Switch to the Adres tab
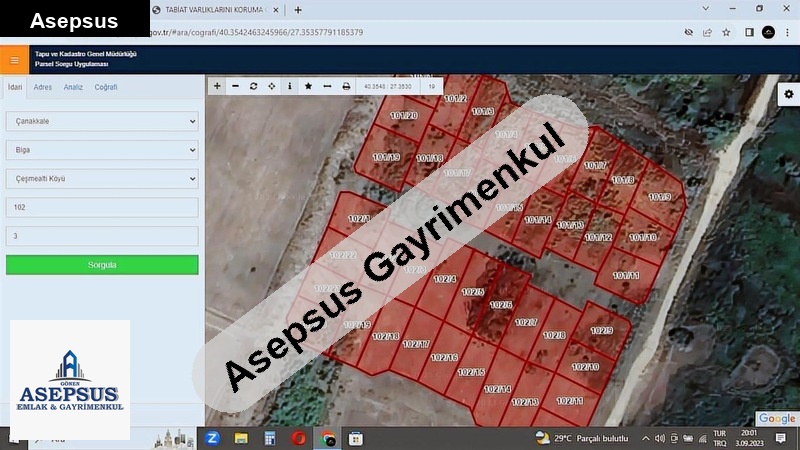Image resolution: width=800 pixels, height=450 pixels. pos(43,87)
